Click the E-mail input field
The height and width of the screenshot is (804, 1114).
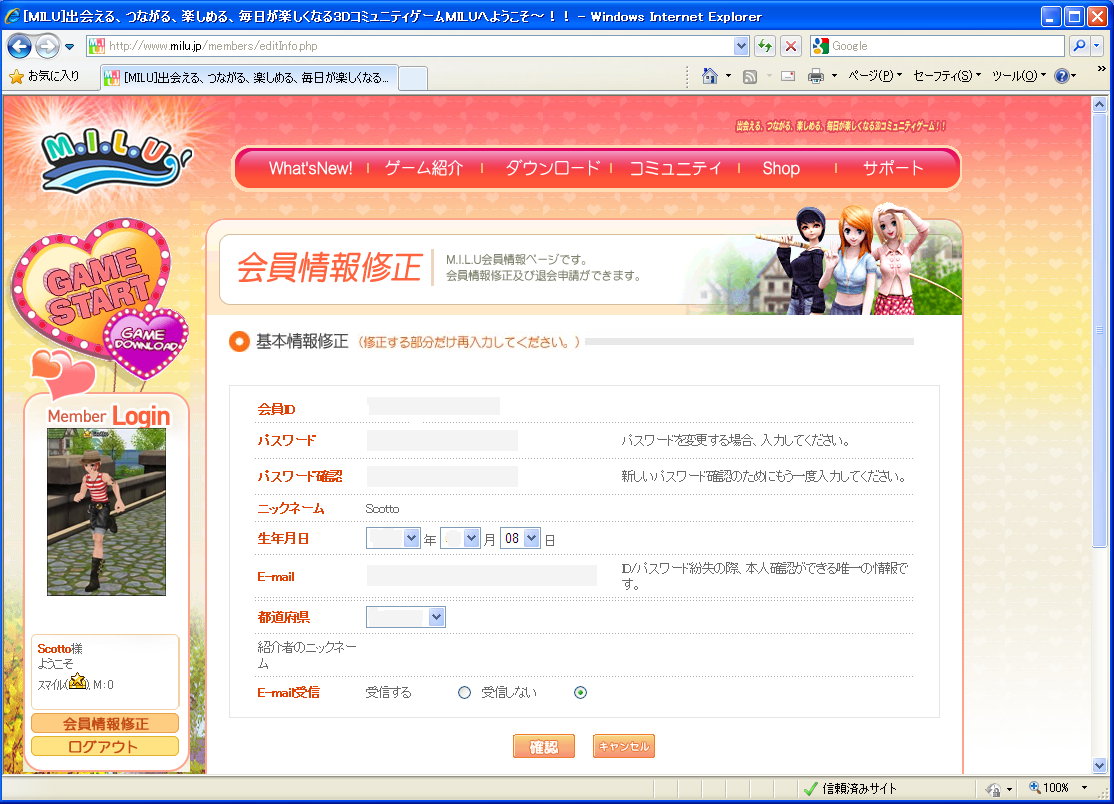coord(481,575)
